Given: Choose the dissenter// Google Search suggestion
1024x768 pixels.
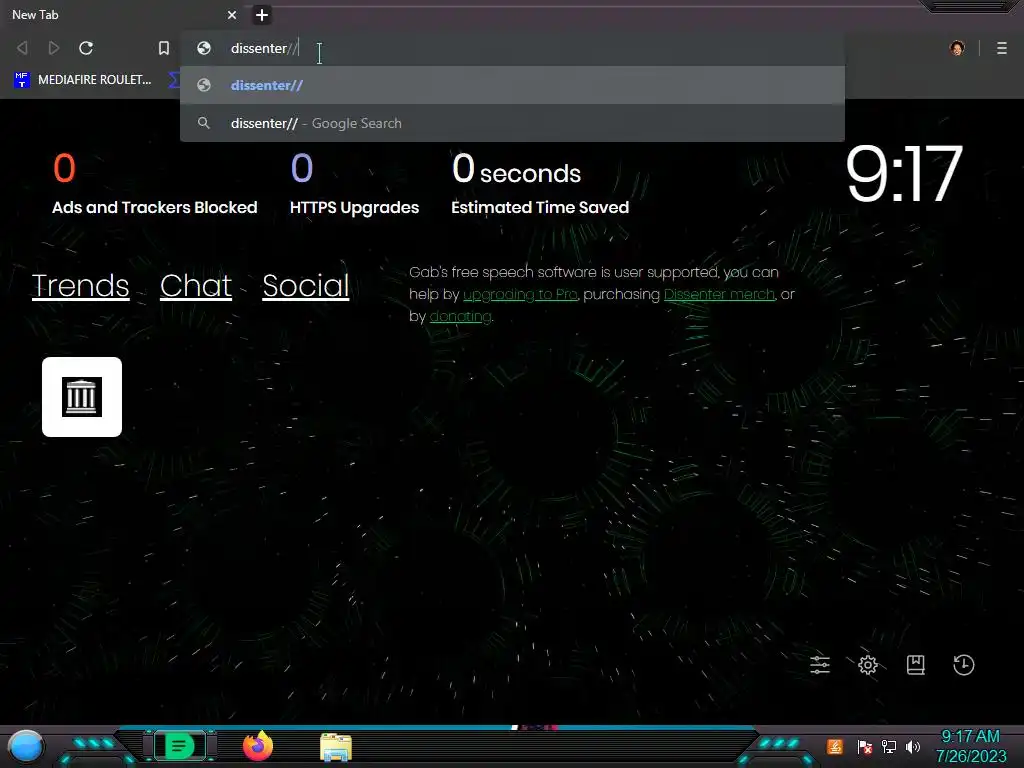Looking at the screenshot, I should tap(513, 123).
